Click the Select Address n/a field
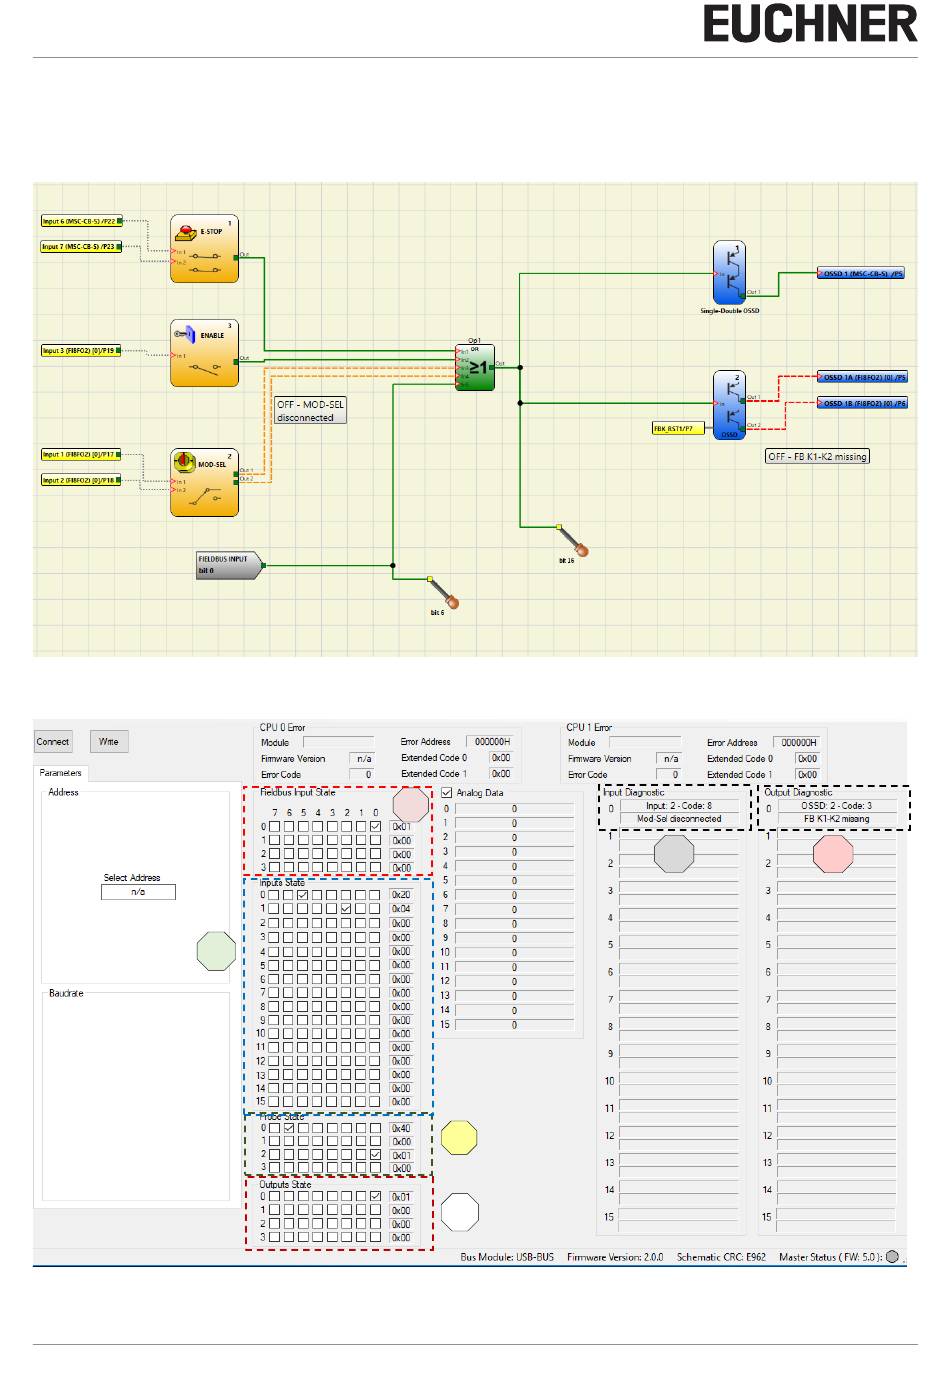950x1378 pixels. click(138, 891)
